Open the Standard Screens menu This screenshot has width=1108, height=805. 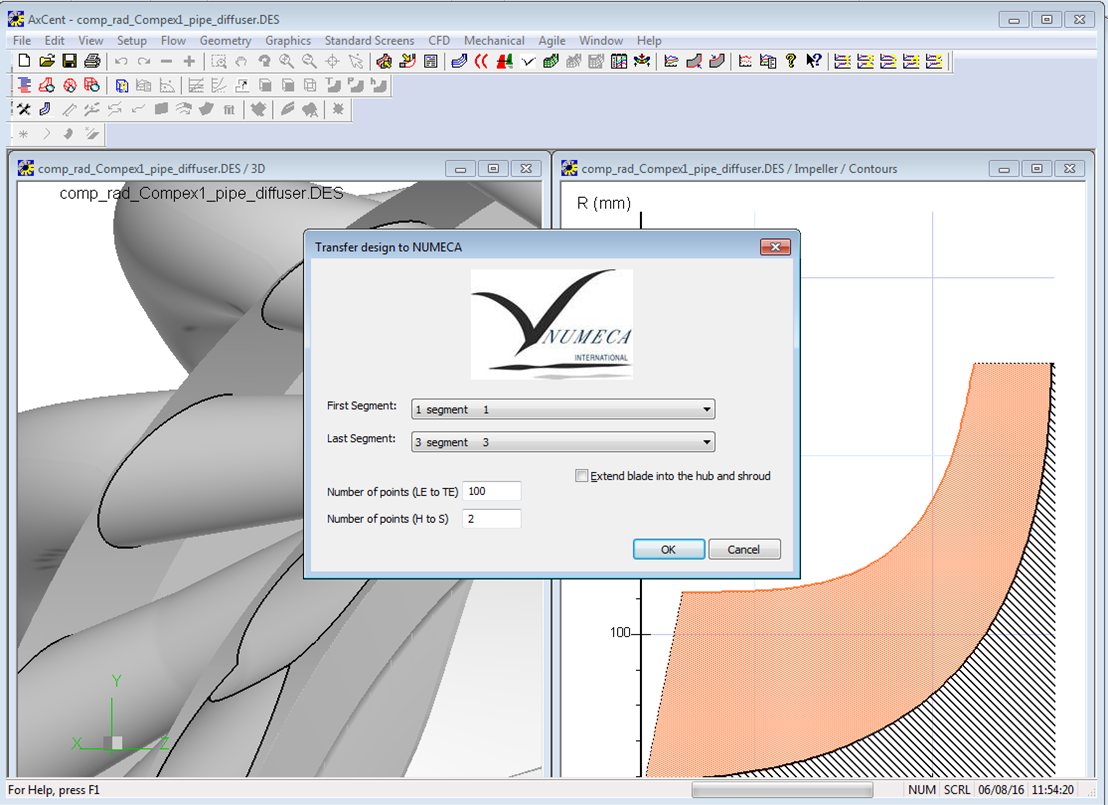point(369,41)
